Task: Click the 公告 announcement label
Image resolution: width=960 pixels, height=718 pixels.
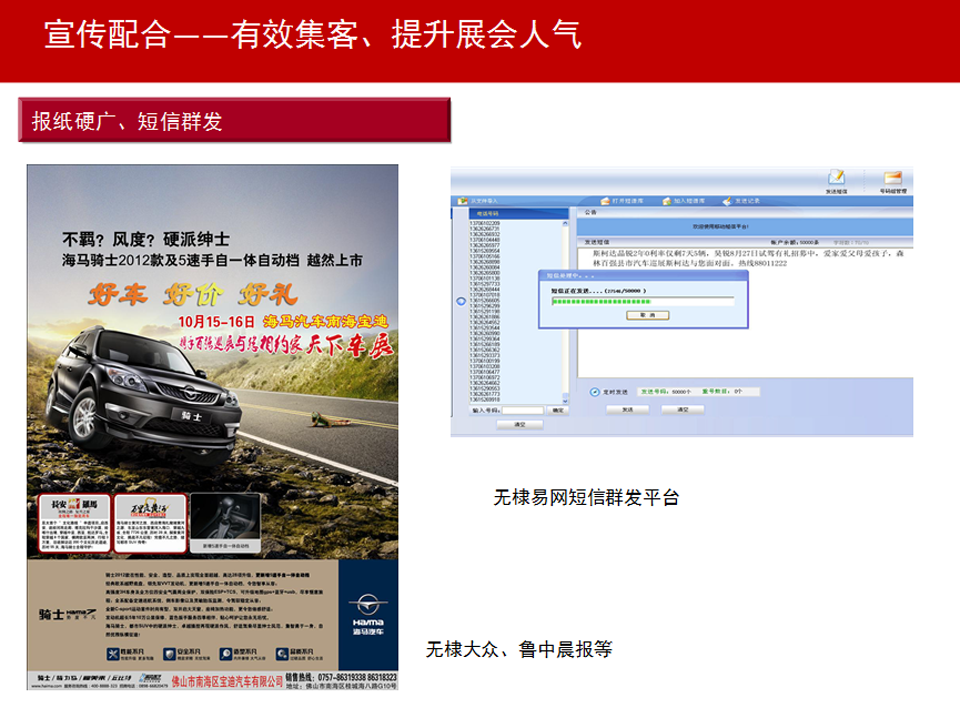Action: 590,212
